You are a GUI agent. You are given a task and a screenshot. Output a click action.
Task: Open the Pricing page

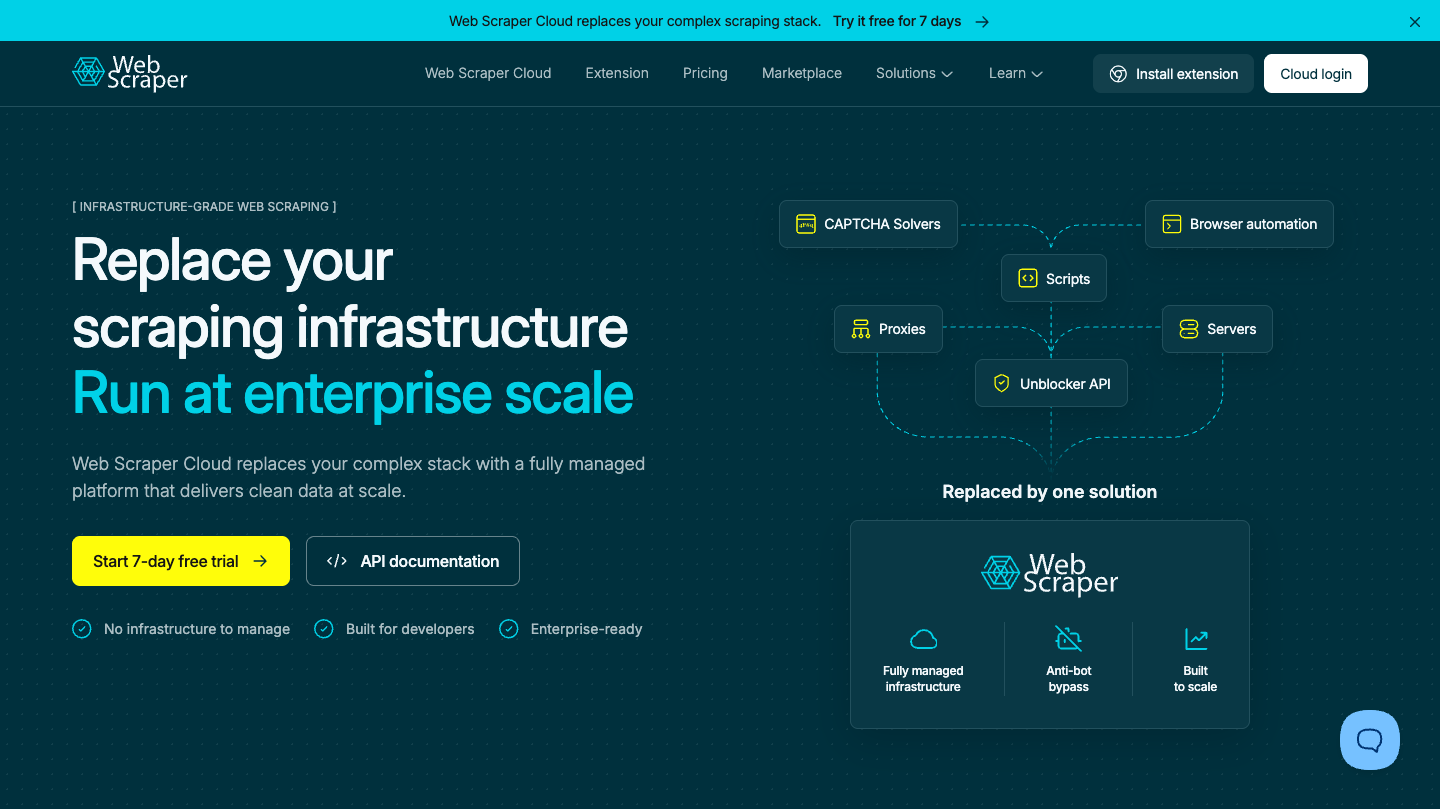click(705, 73)
